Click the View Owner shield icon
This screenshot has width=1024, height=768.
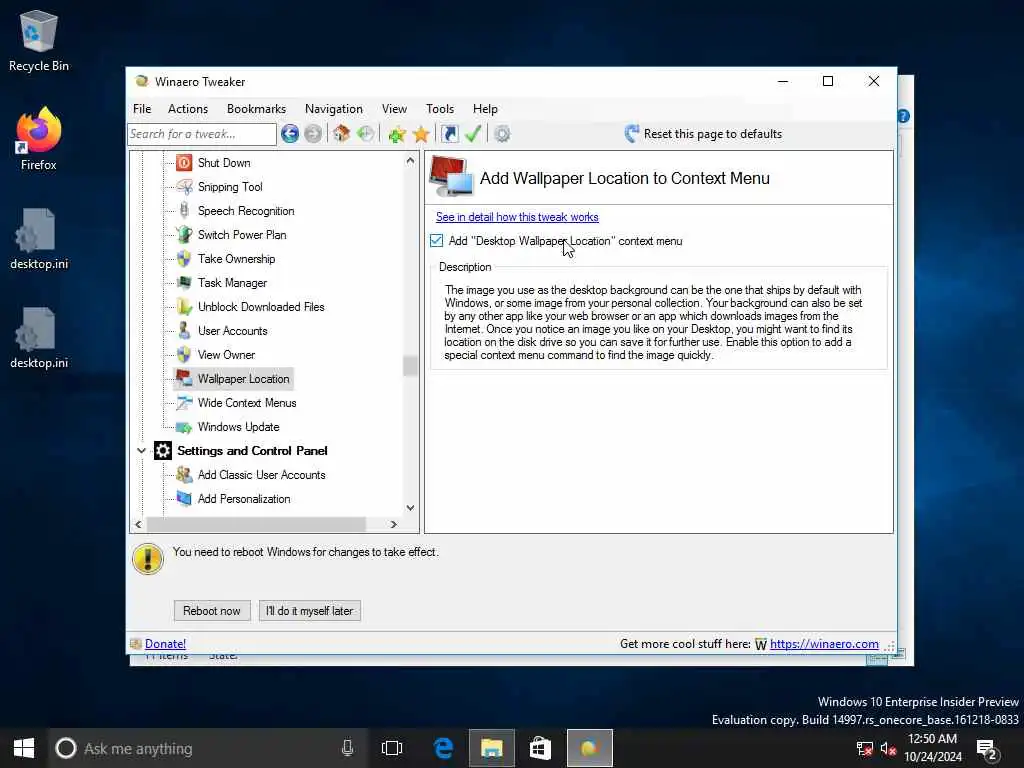(184, 355)
